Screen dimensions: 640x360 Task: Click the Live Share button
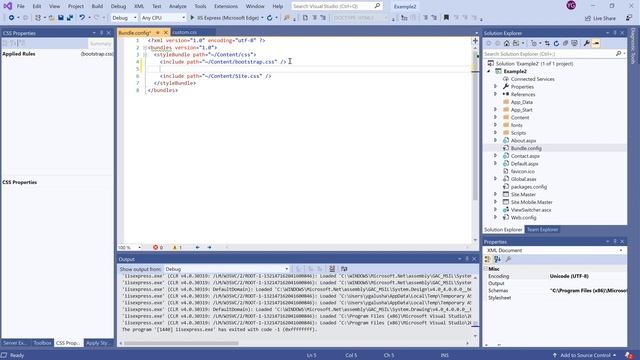tap(600, 18)
